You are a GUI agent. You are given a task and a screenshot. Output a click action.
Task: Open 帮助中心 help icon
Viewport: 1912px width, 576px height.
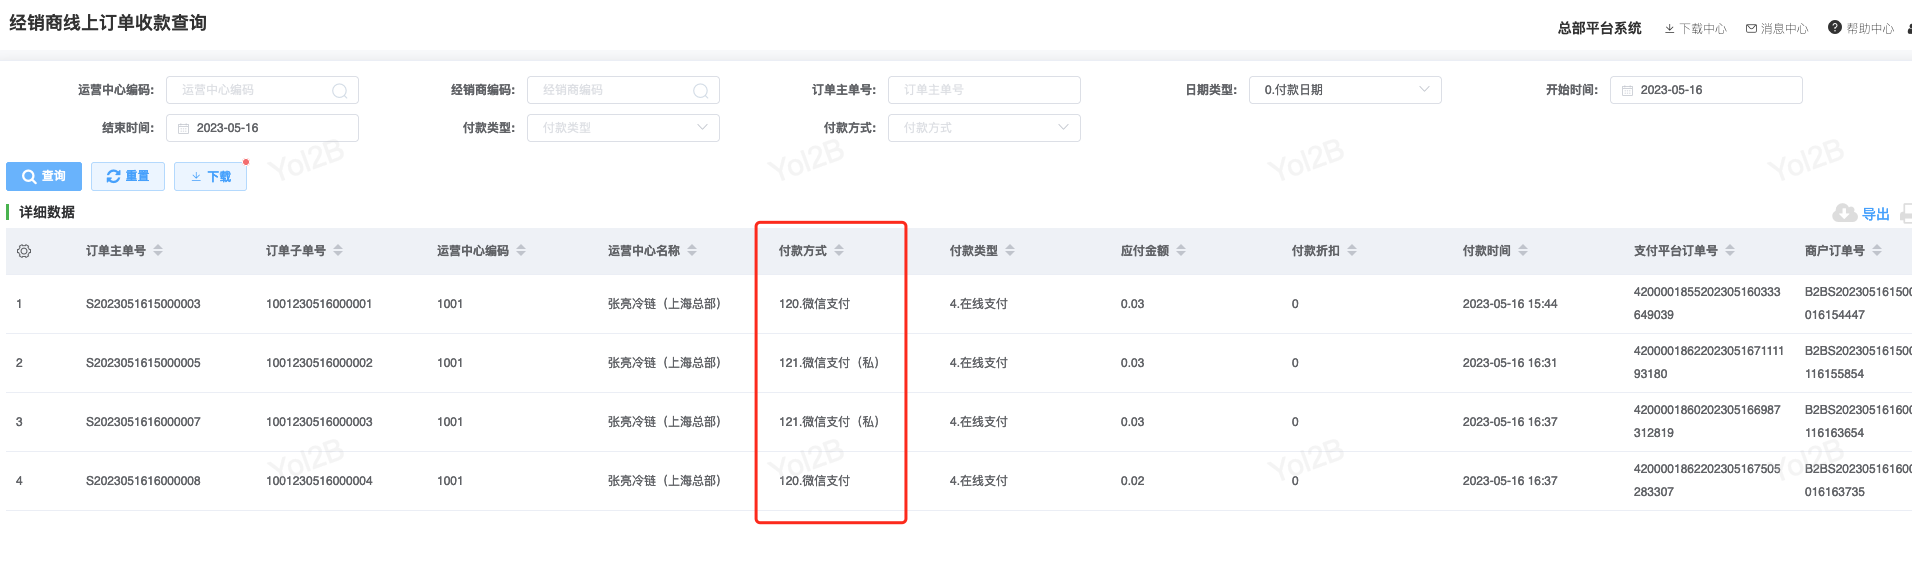(1835, 28)
